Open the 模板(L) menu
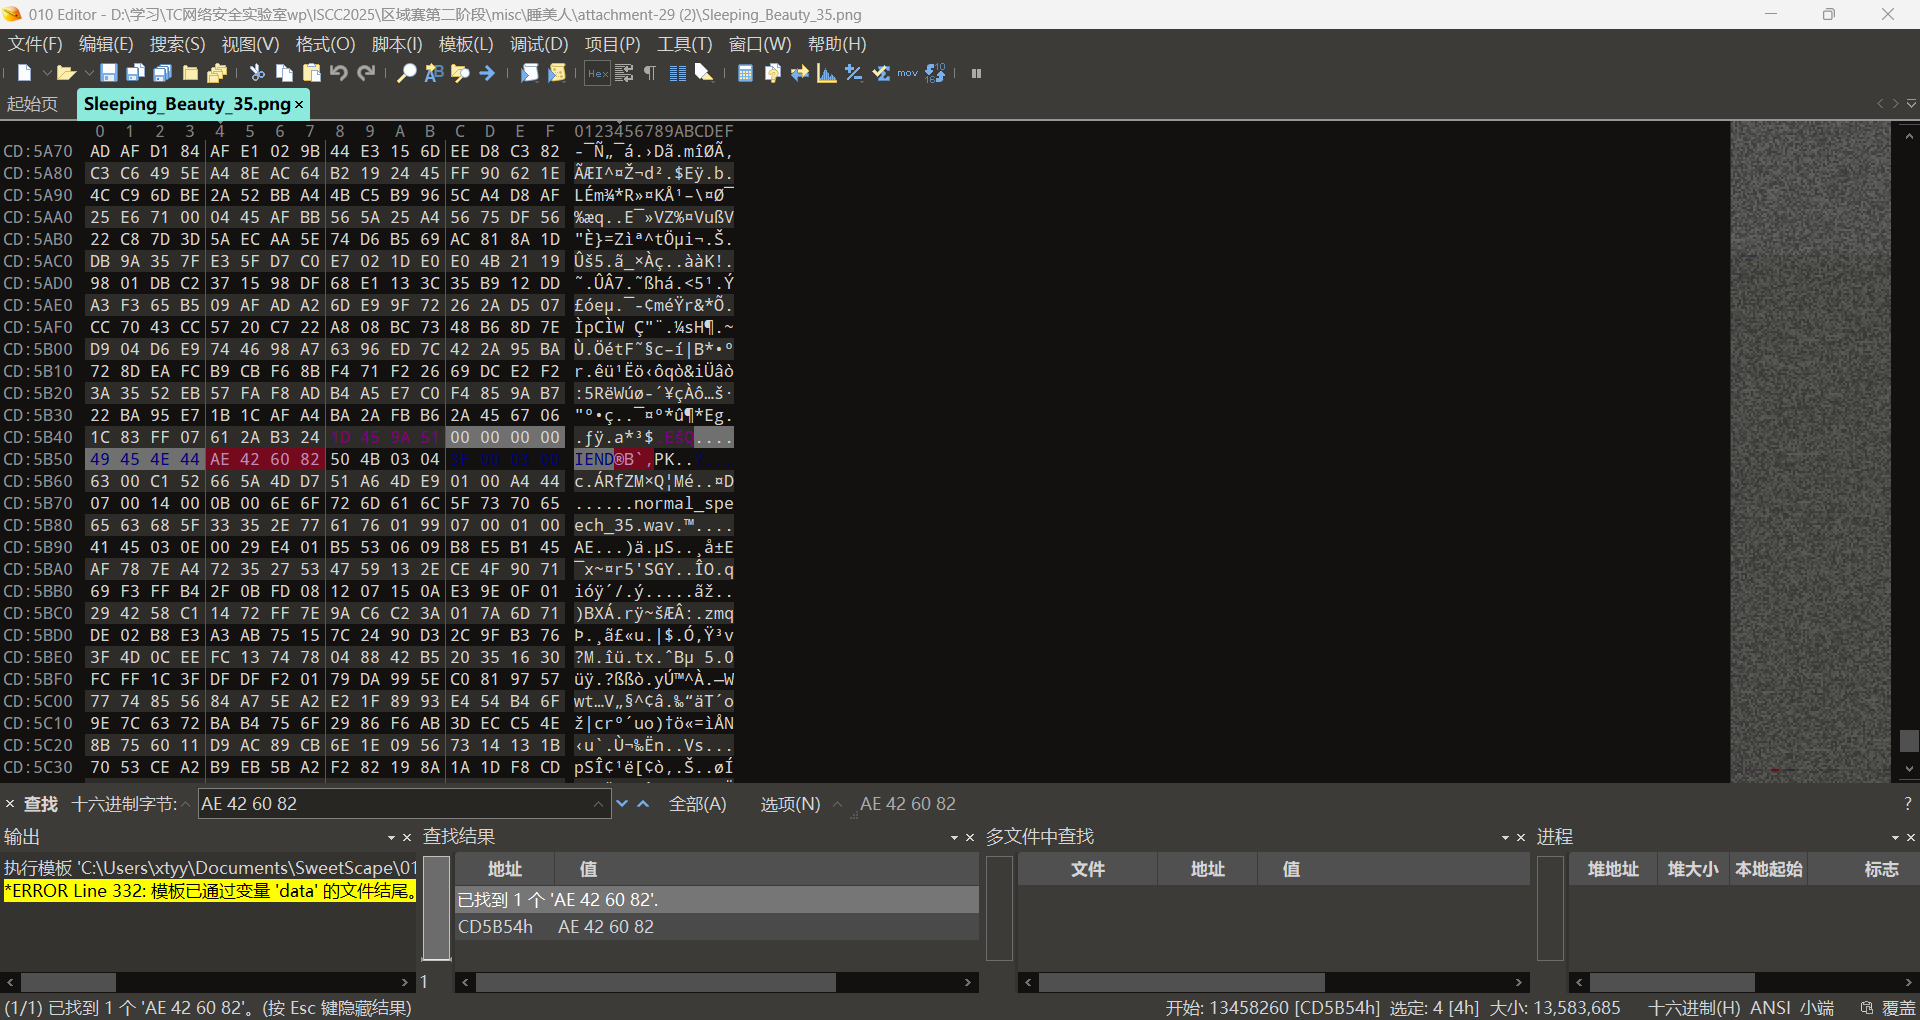 pos(466,44)
